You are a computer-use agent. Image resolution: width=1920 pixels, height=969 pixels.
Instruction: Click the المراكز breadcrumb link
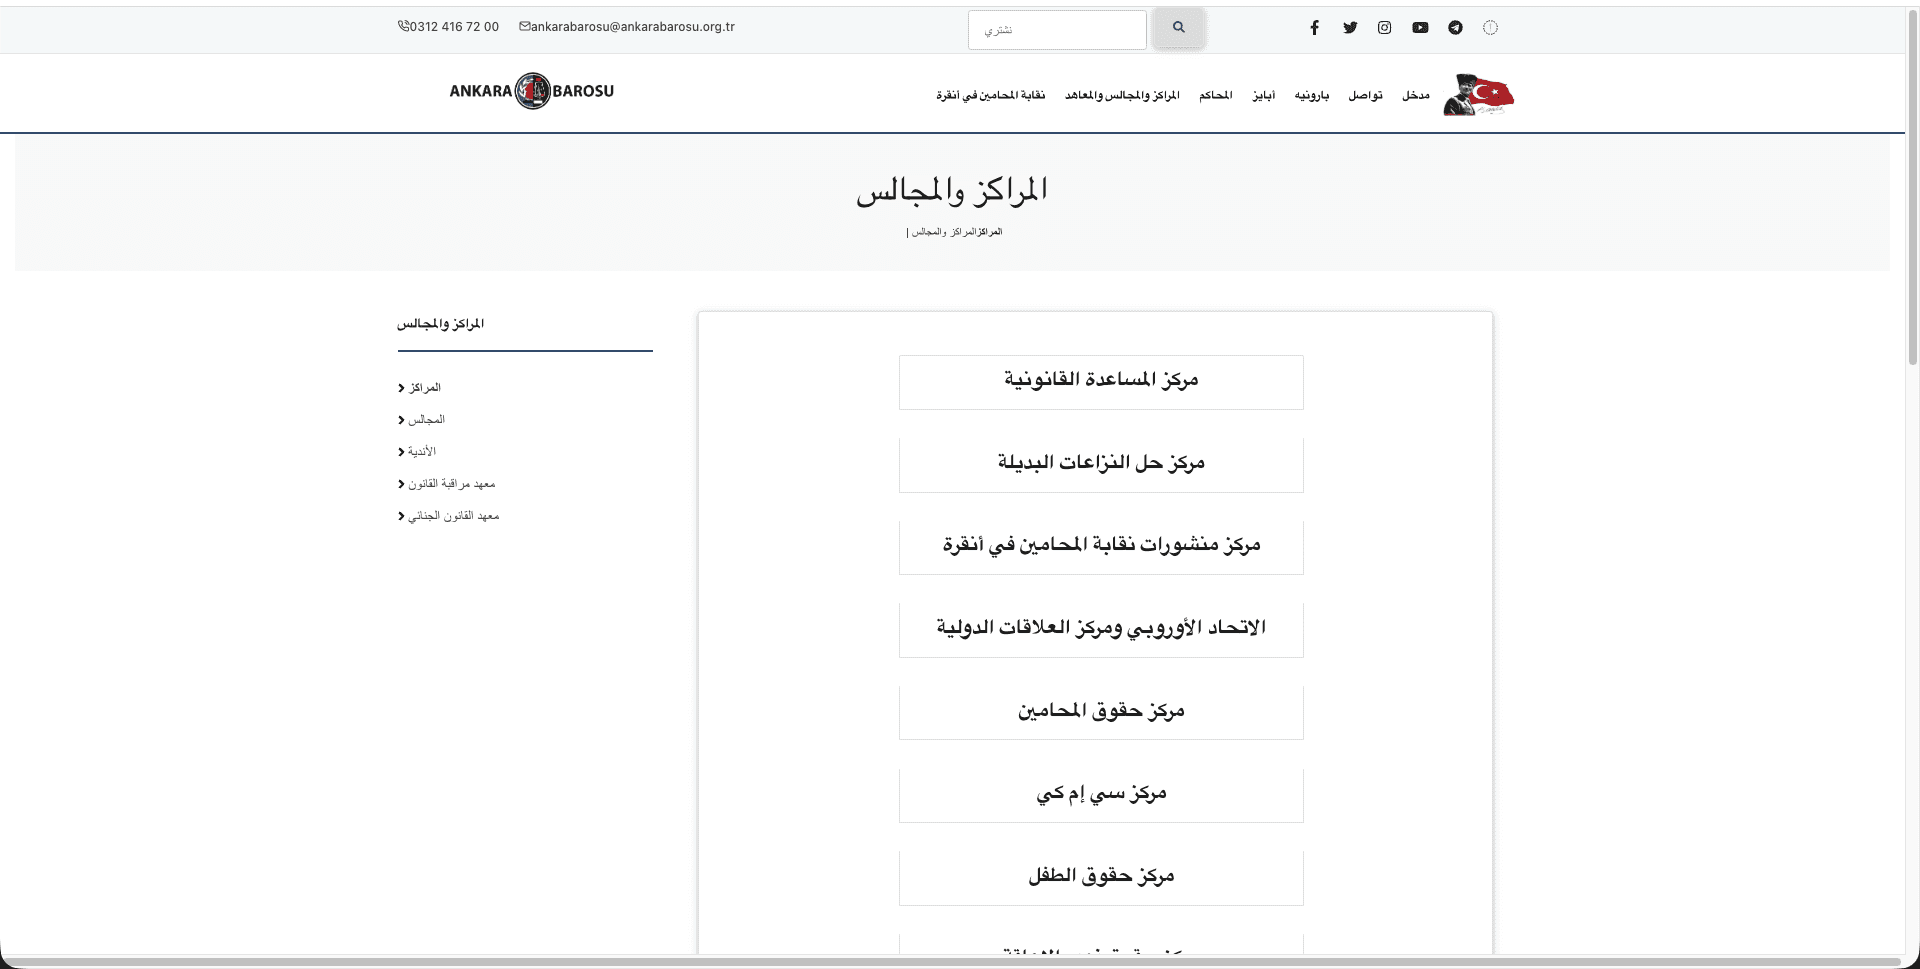[988, 232]
